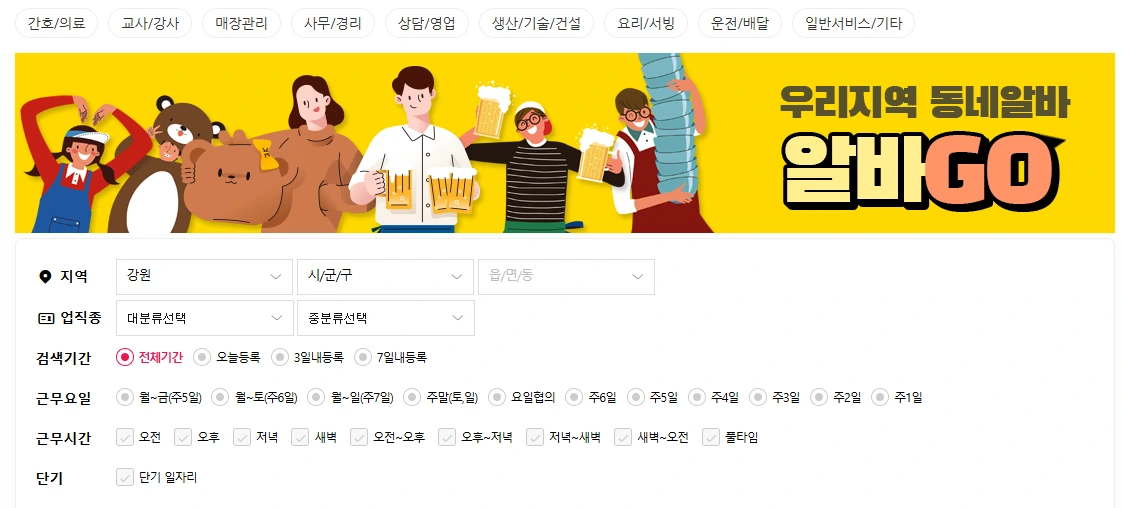The width and height of the screenshot is (1123, 508).
Task: Expand the 시/군/구 district dropdown
Action: click(x=385, y=277)
